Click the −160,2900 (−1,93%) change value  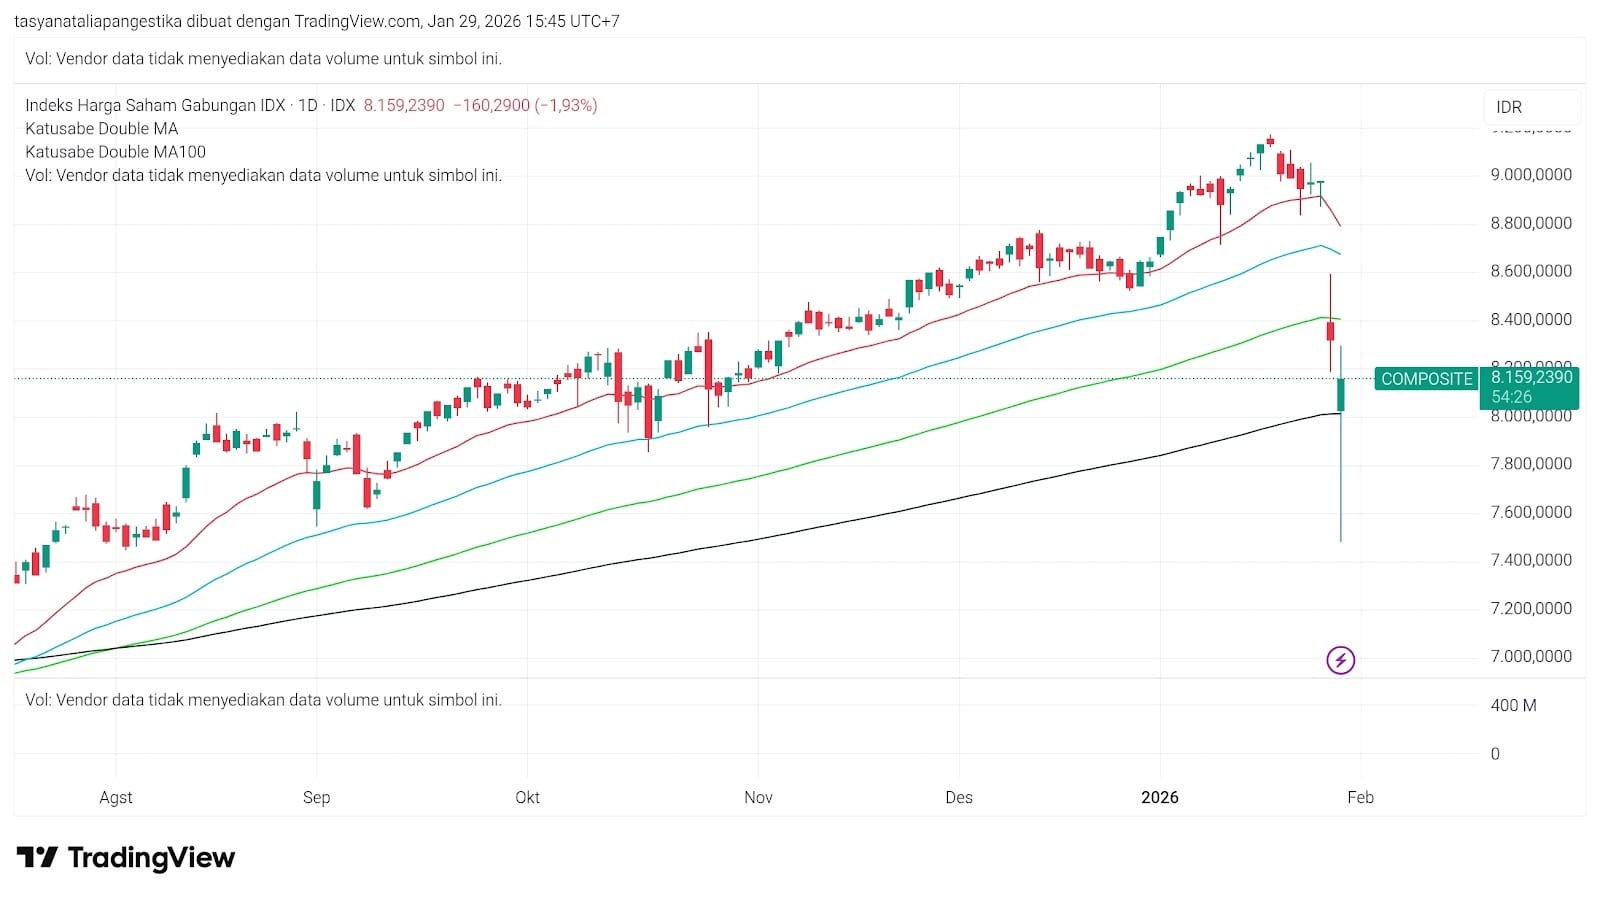[x=525, y=105]
